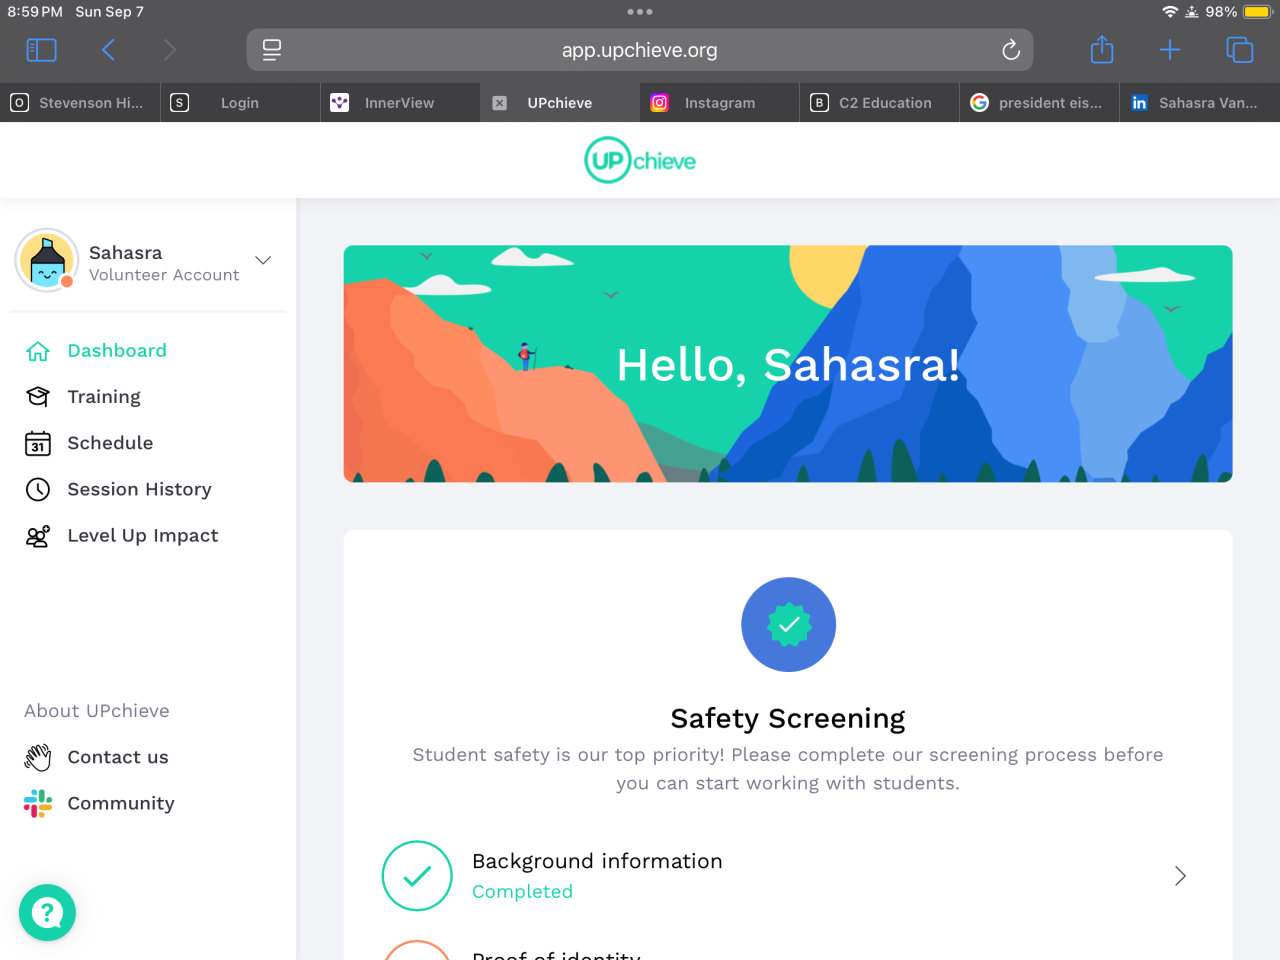
Task: Click the Training graduation cap icon
Action: pos(38,397)
